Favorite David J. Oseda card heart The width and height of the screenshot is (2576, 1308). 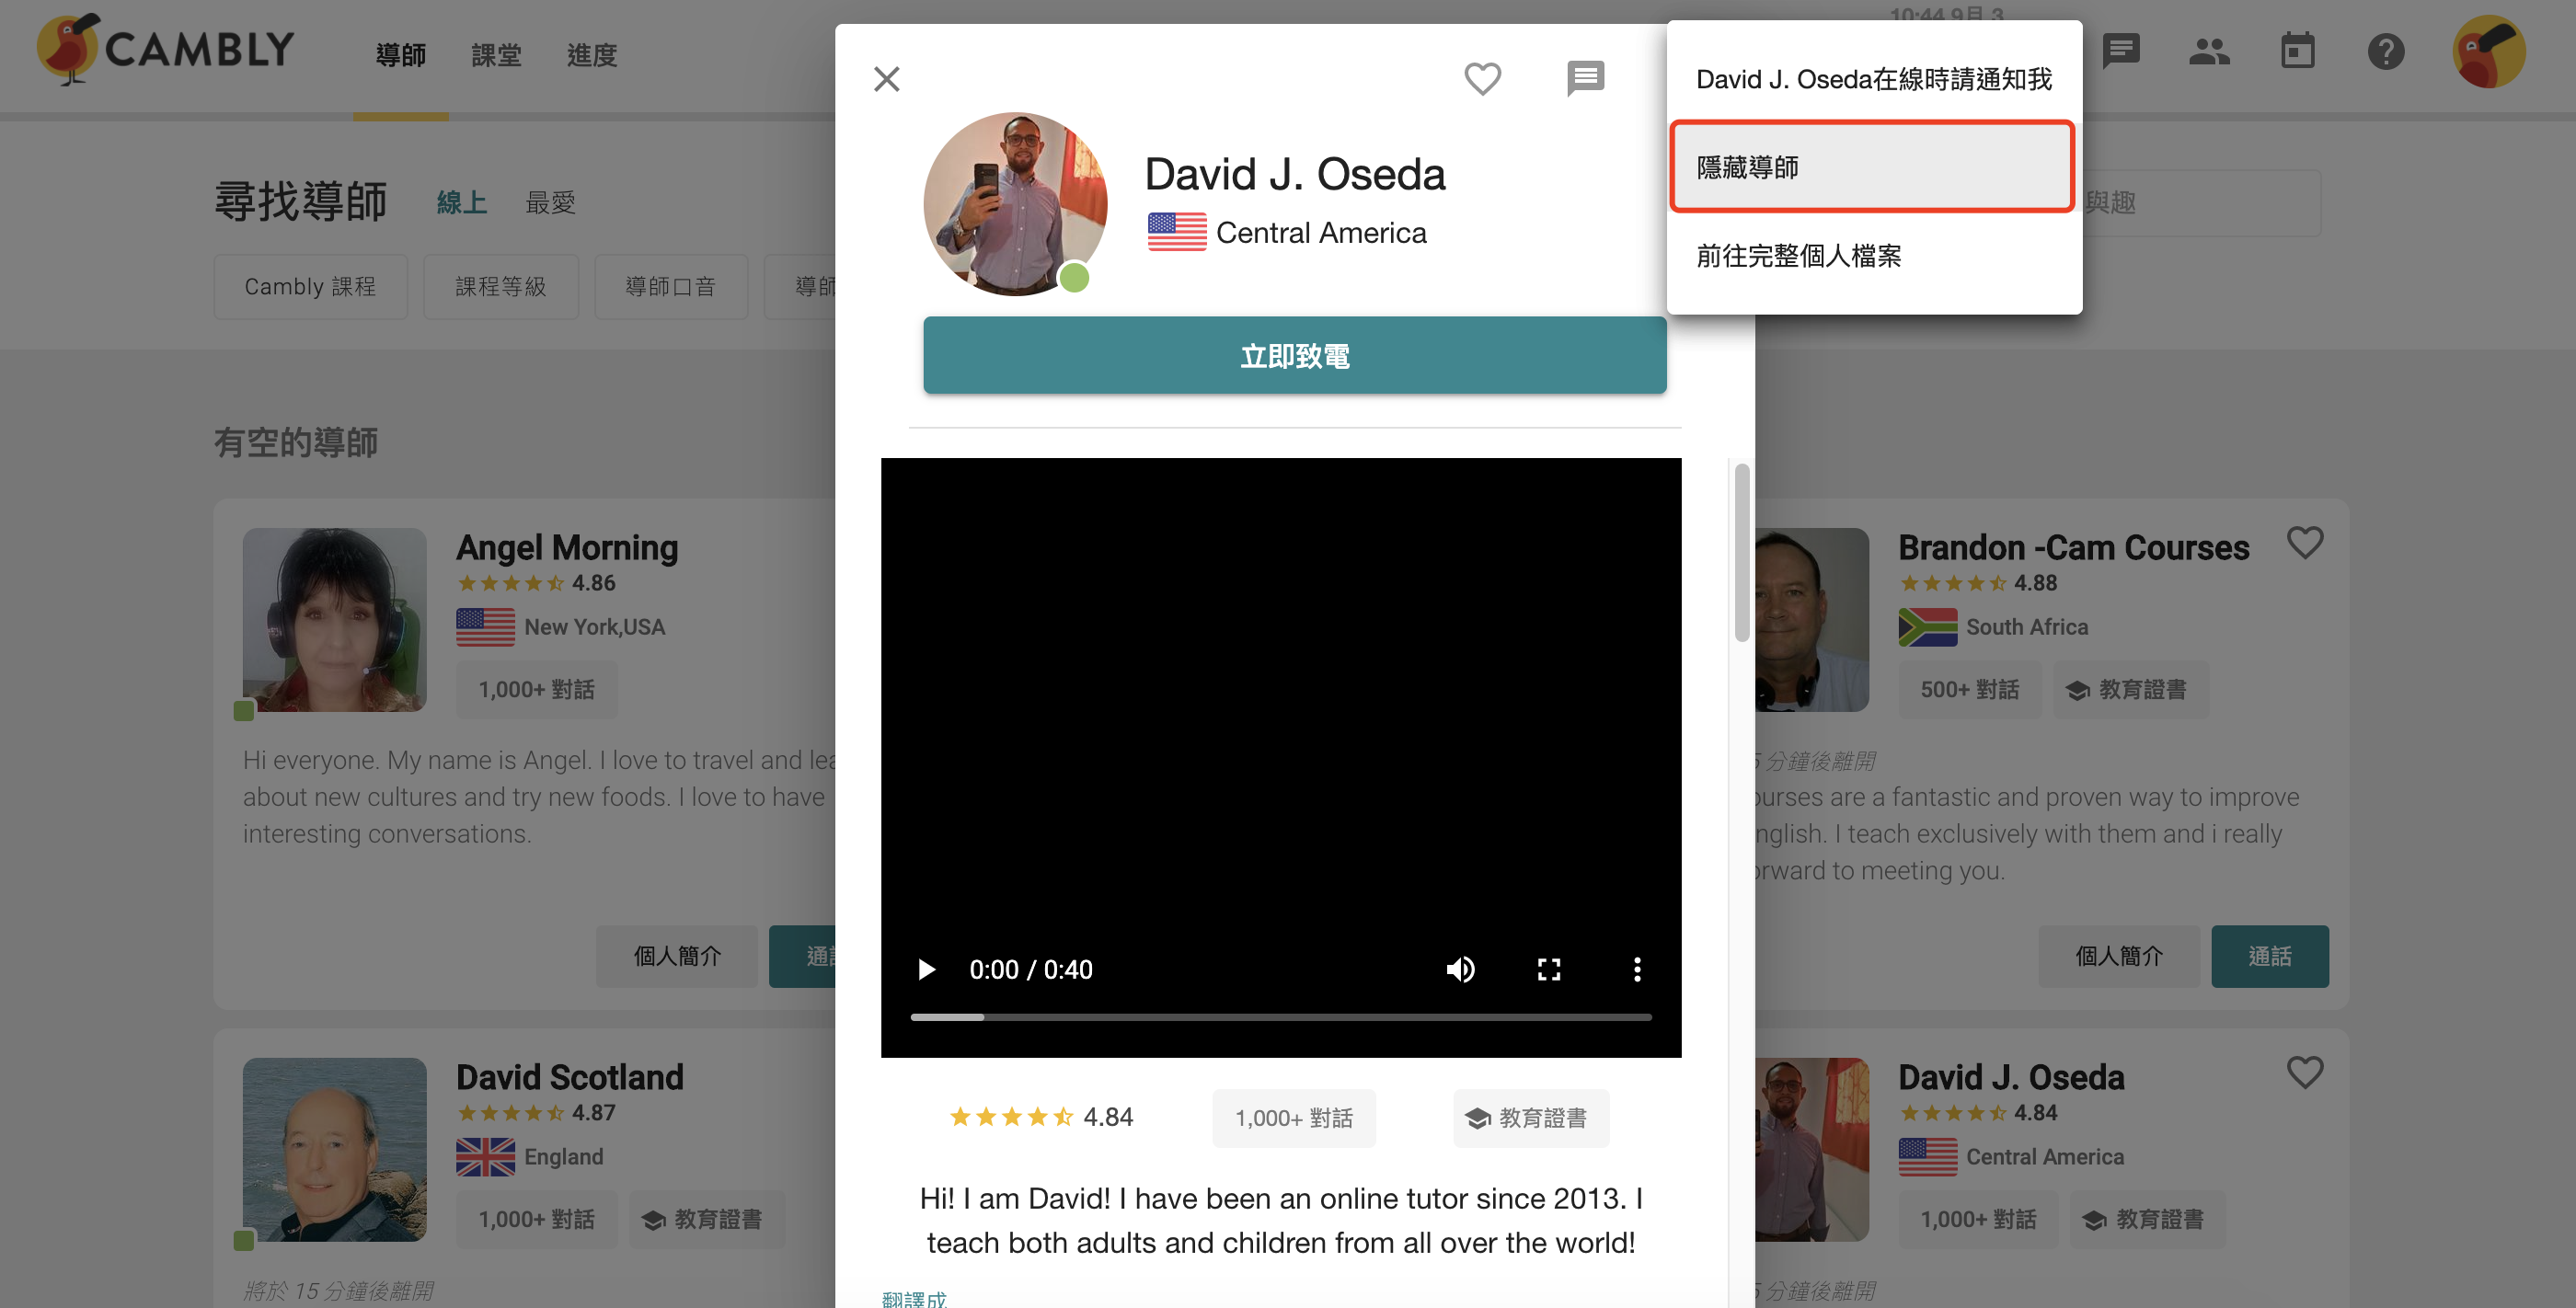[2304, 1072]
